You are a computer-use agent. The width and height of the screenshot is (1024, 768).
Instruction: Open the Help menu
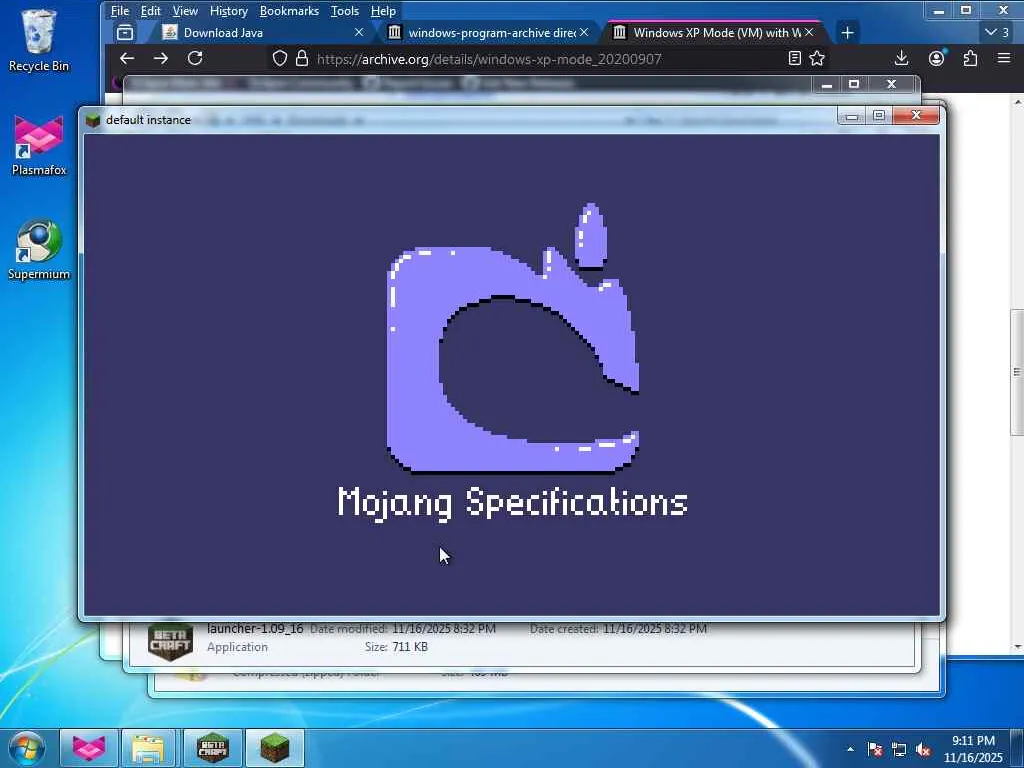point(383,11)
